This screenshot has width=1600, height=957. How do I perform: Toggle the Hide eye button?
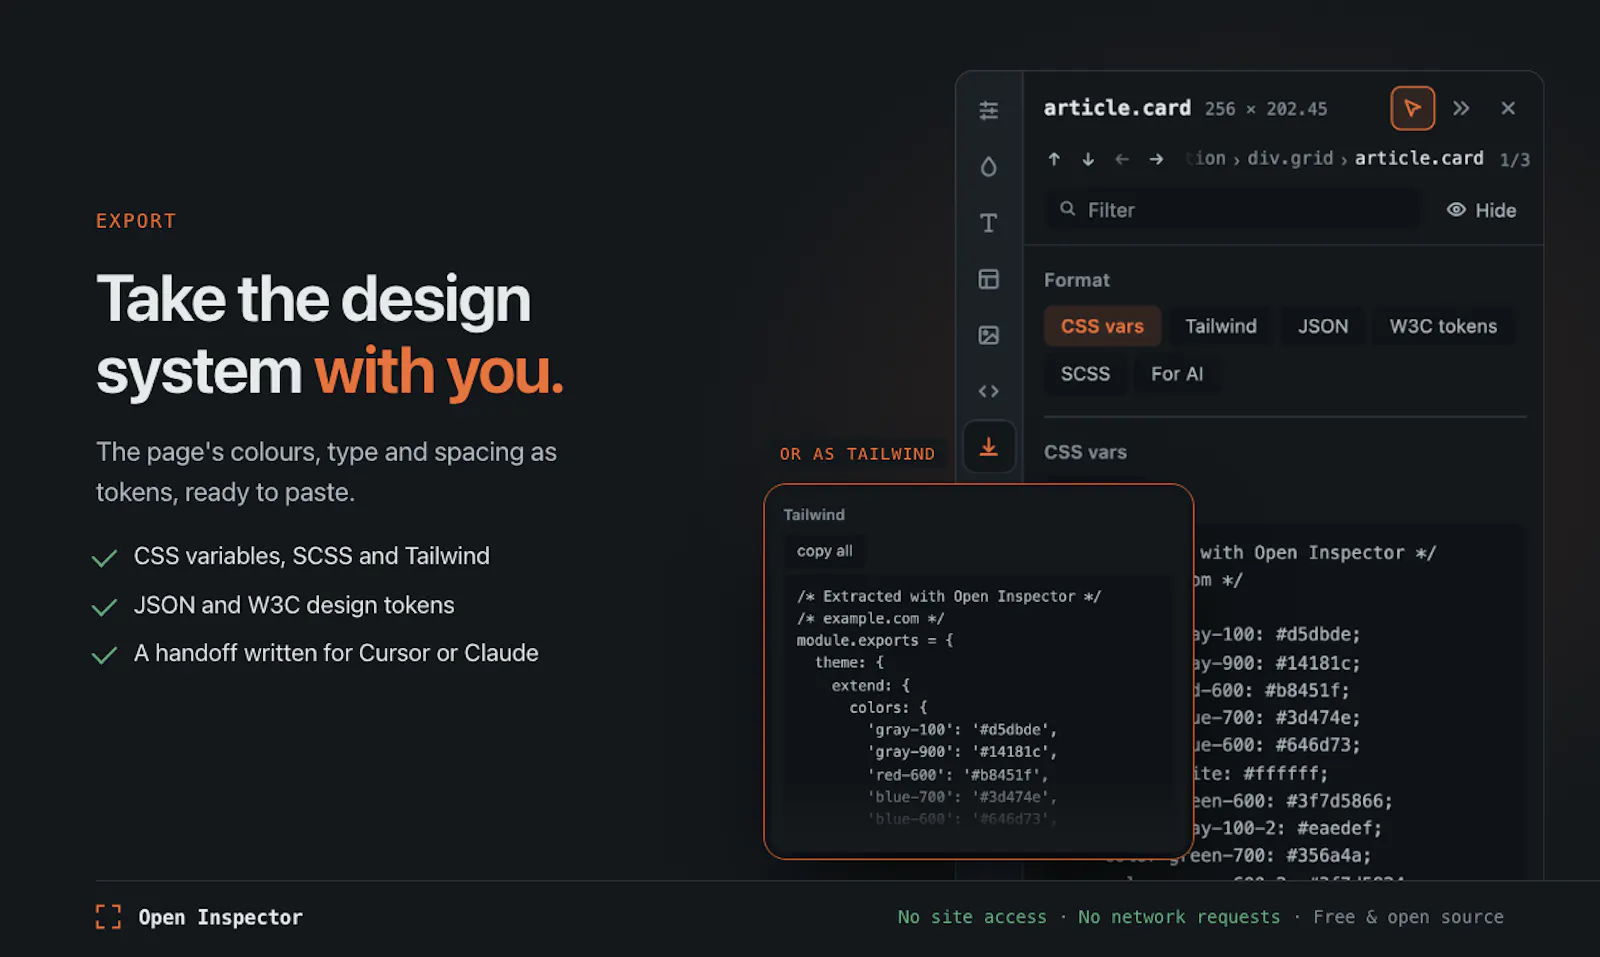[1481, 210]
